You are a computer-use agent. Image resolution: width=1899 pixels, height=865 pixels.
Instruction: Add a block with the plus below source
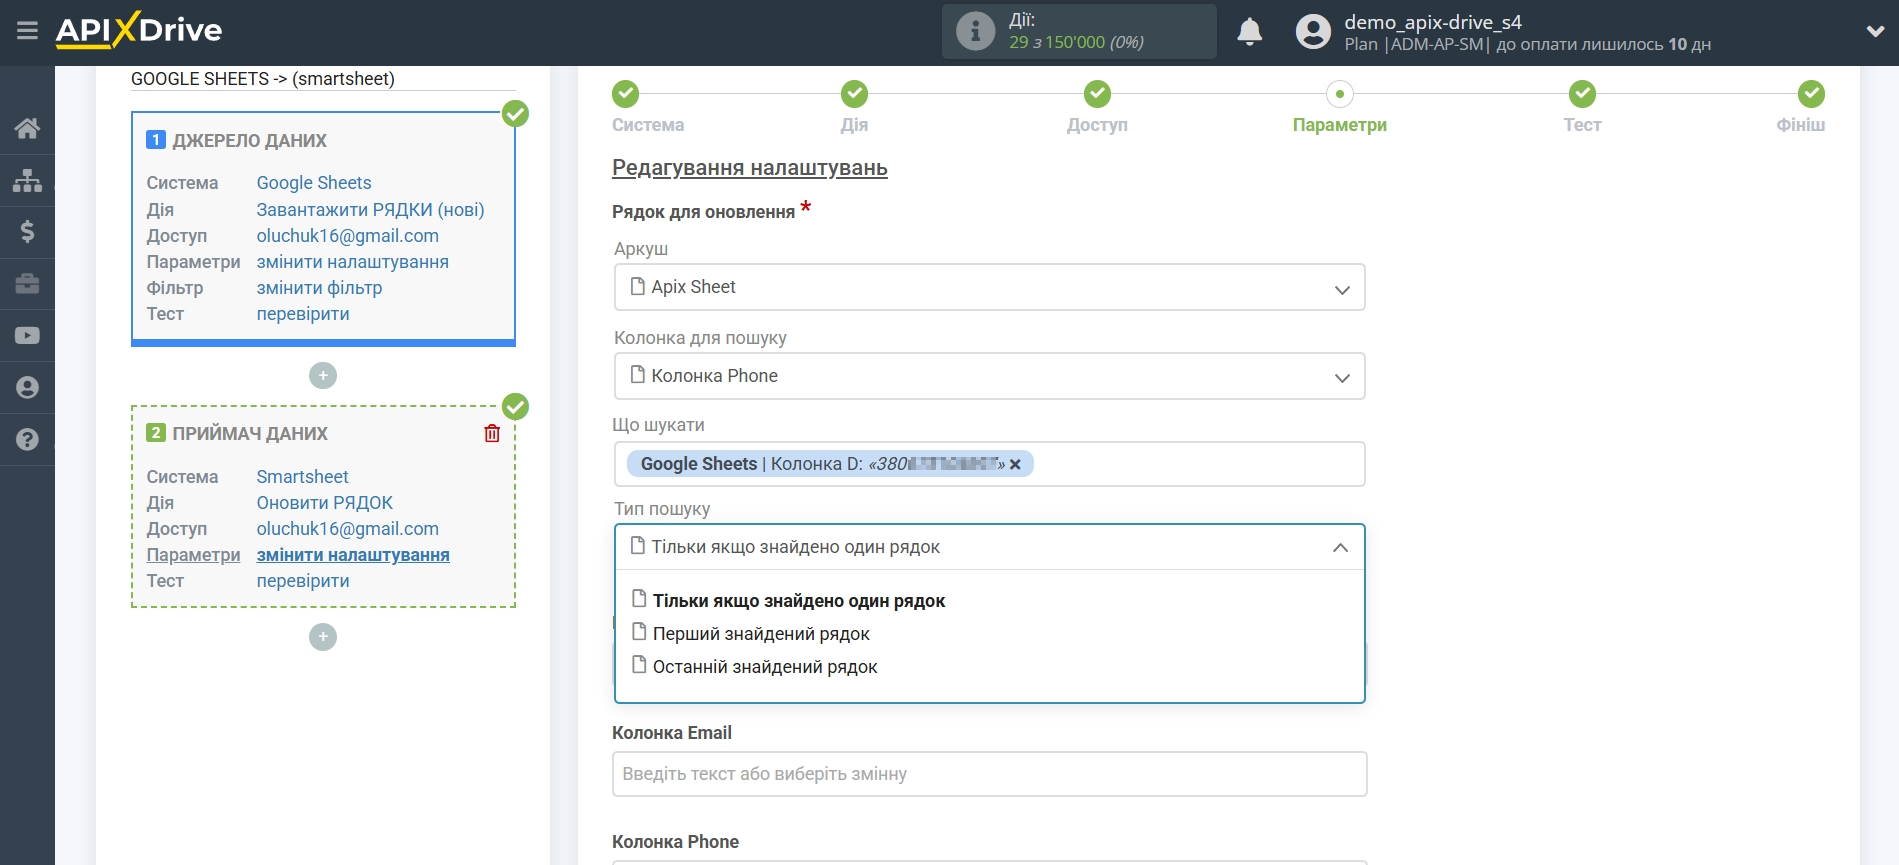(323, 376)
